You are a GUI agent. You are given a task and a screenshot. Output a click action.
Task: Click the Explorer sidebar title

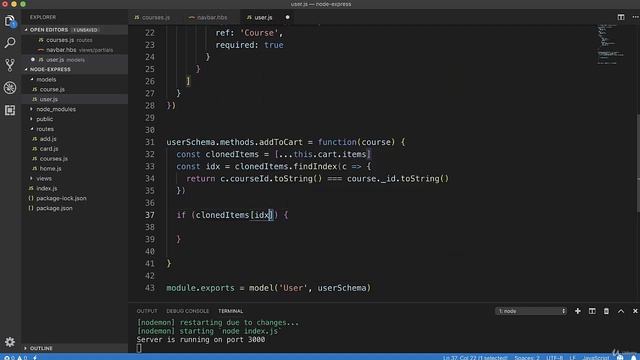[43, 17]
